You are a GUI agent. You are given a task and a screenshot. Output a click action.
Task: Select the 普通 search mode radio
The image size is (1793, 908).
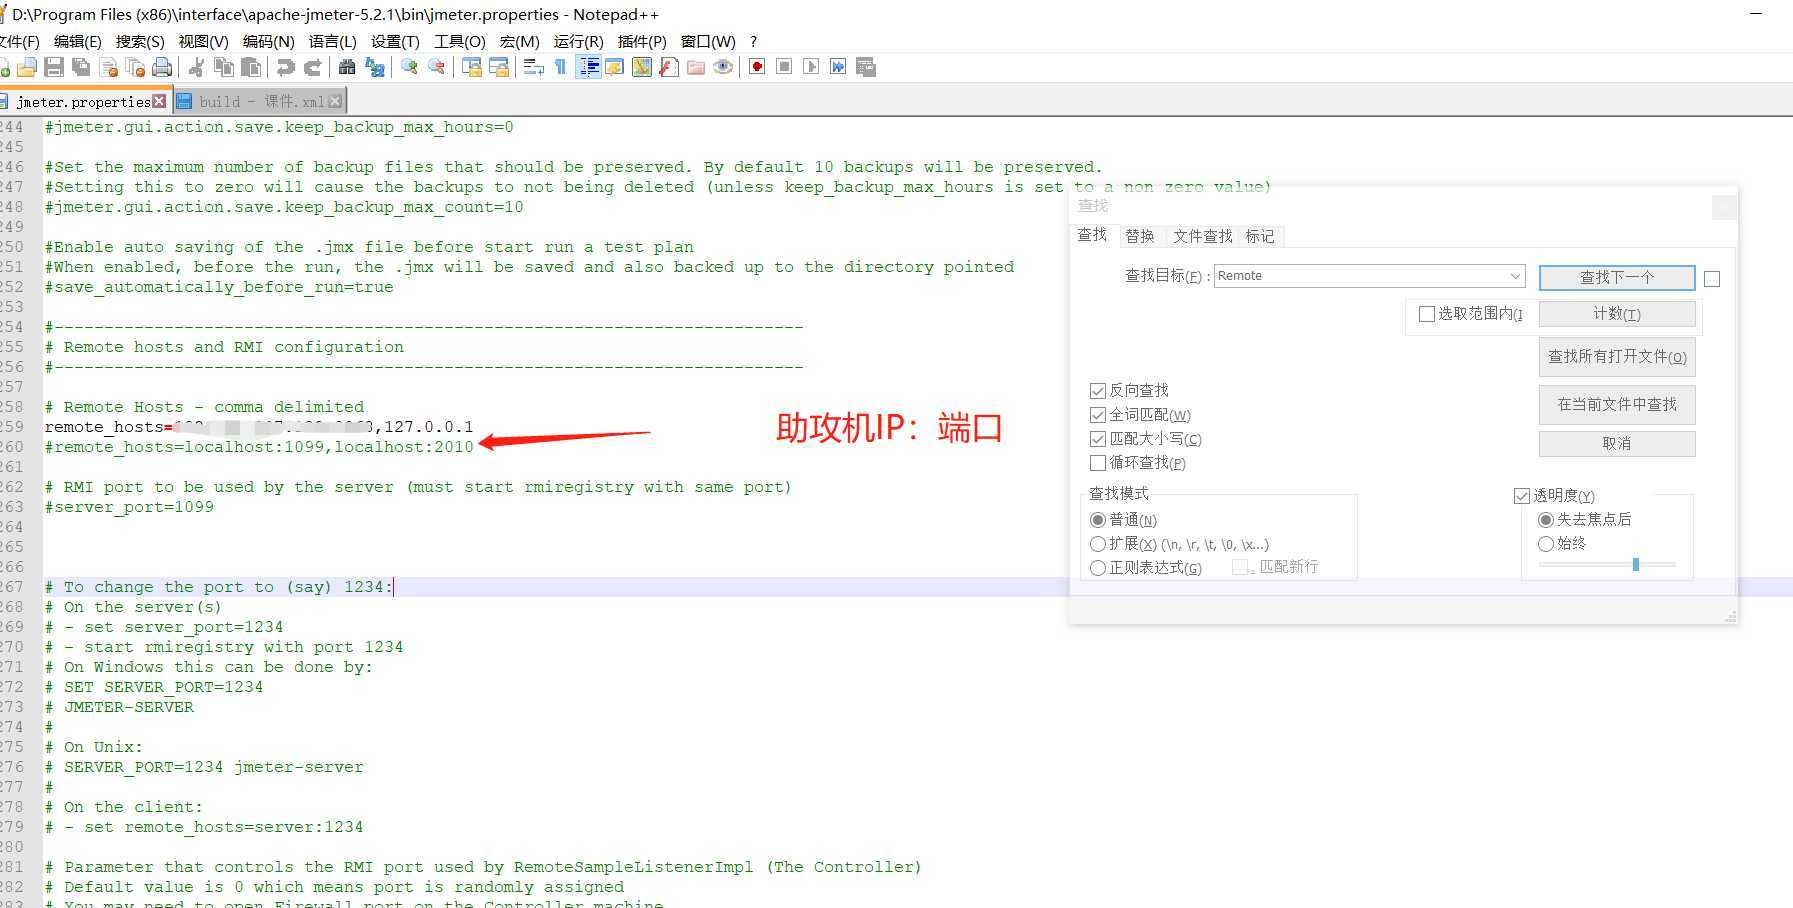1098,520
